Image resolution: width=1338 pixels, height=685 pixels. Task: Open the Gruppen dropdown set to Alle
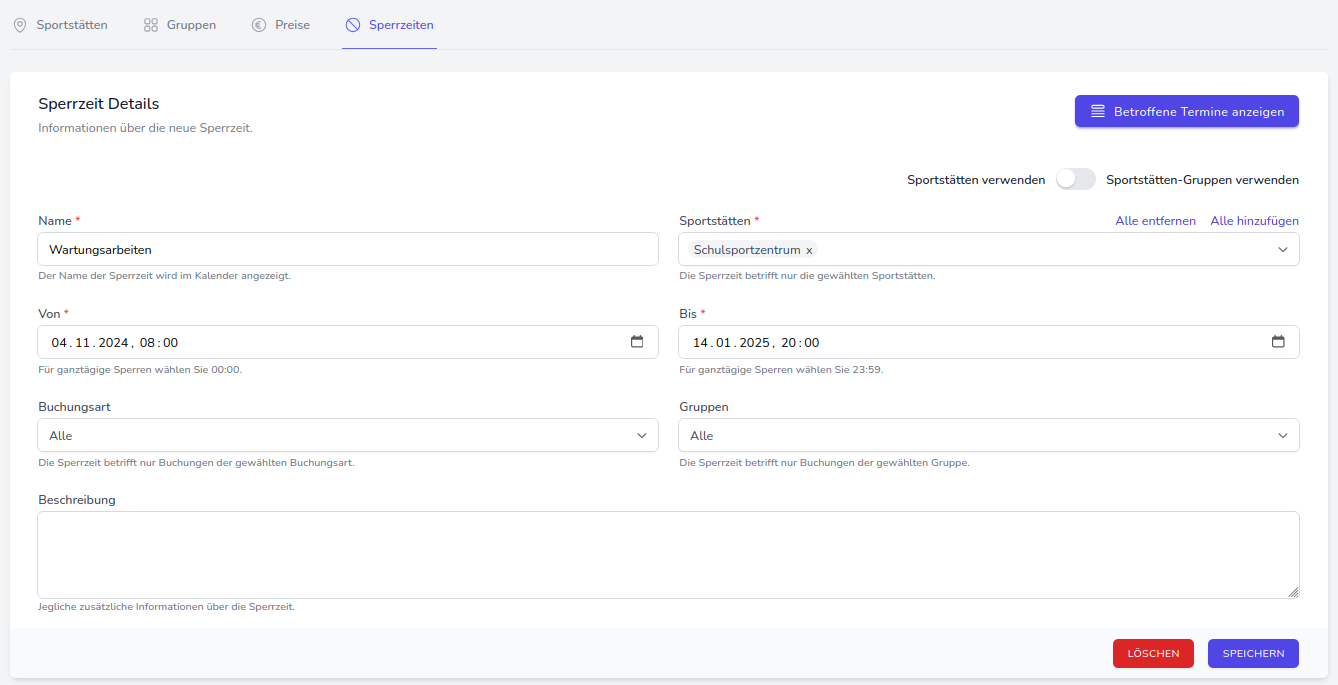pyautogui.click(x=989, y=436)
